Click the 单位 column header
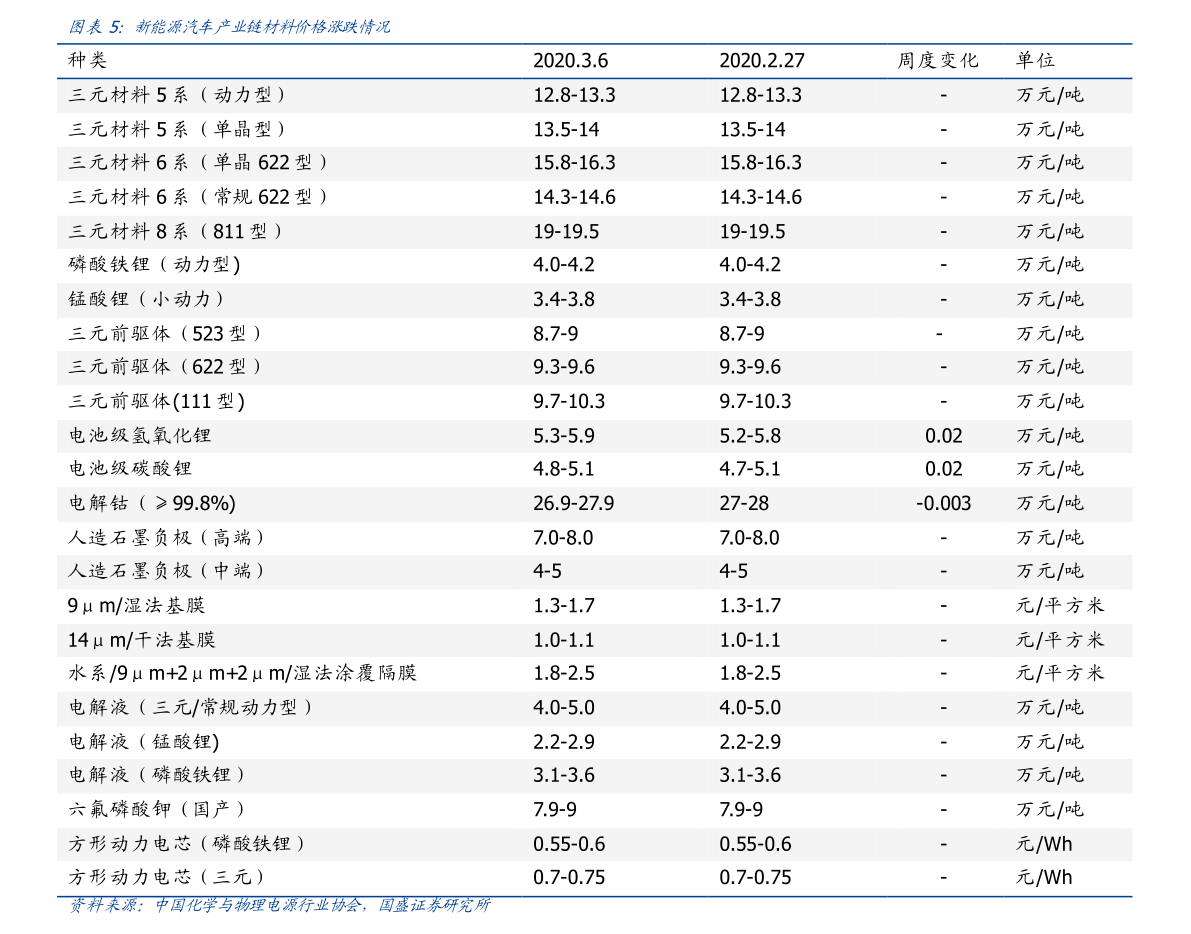The image size is (1191, 934). [x=1035, y=61]
